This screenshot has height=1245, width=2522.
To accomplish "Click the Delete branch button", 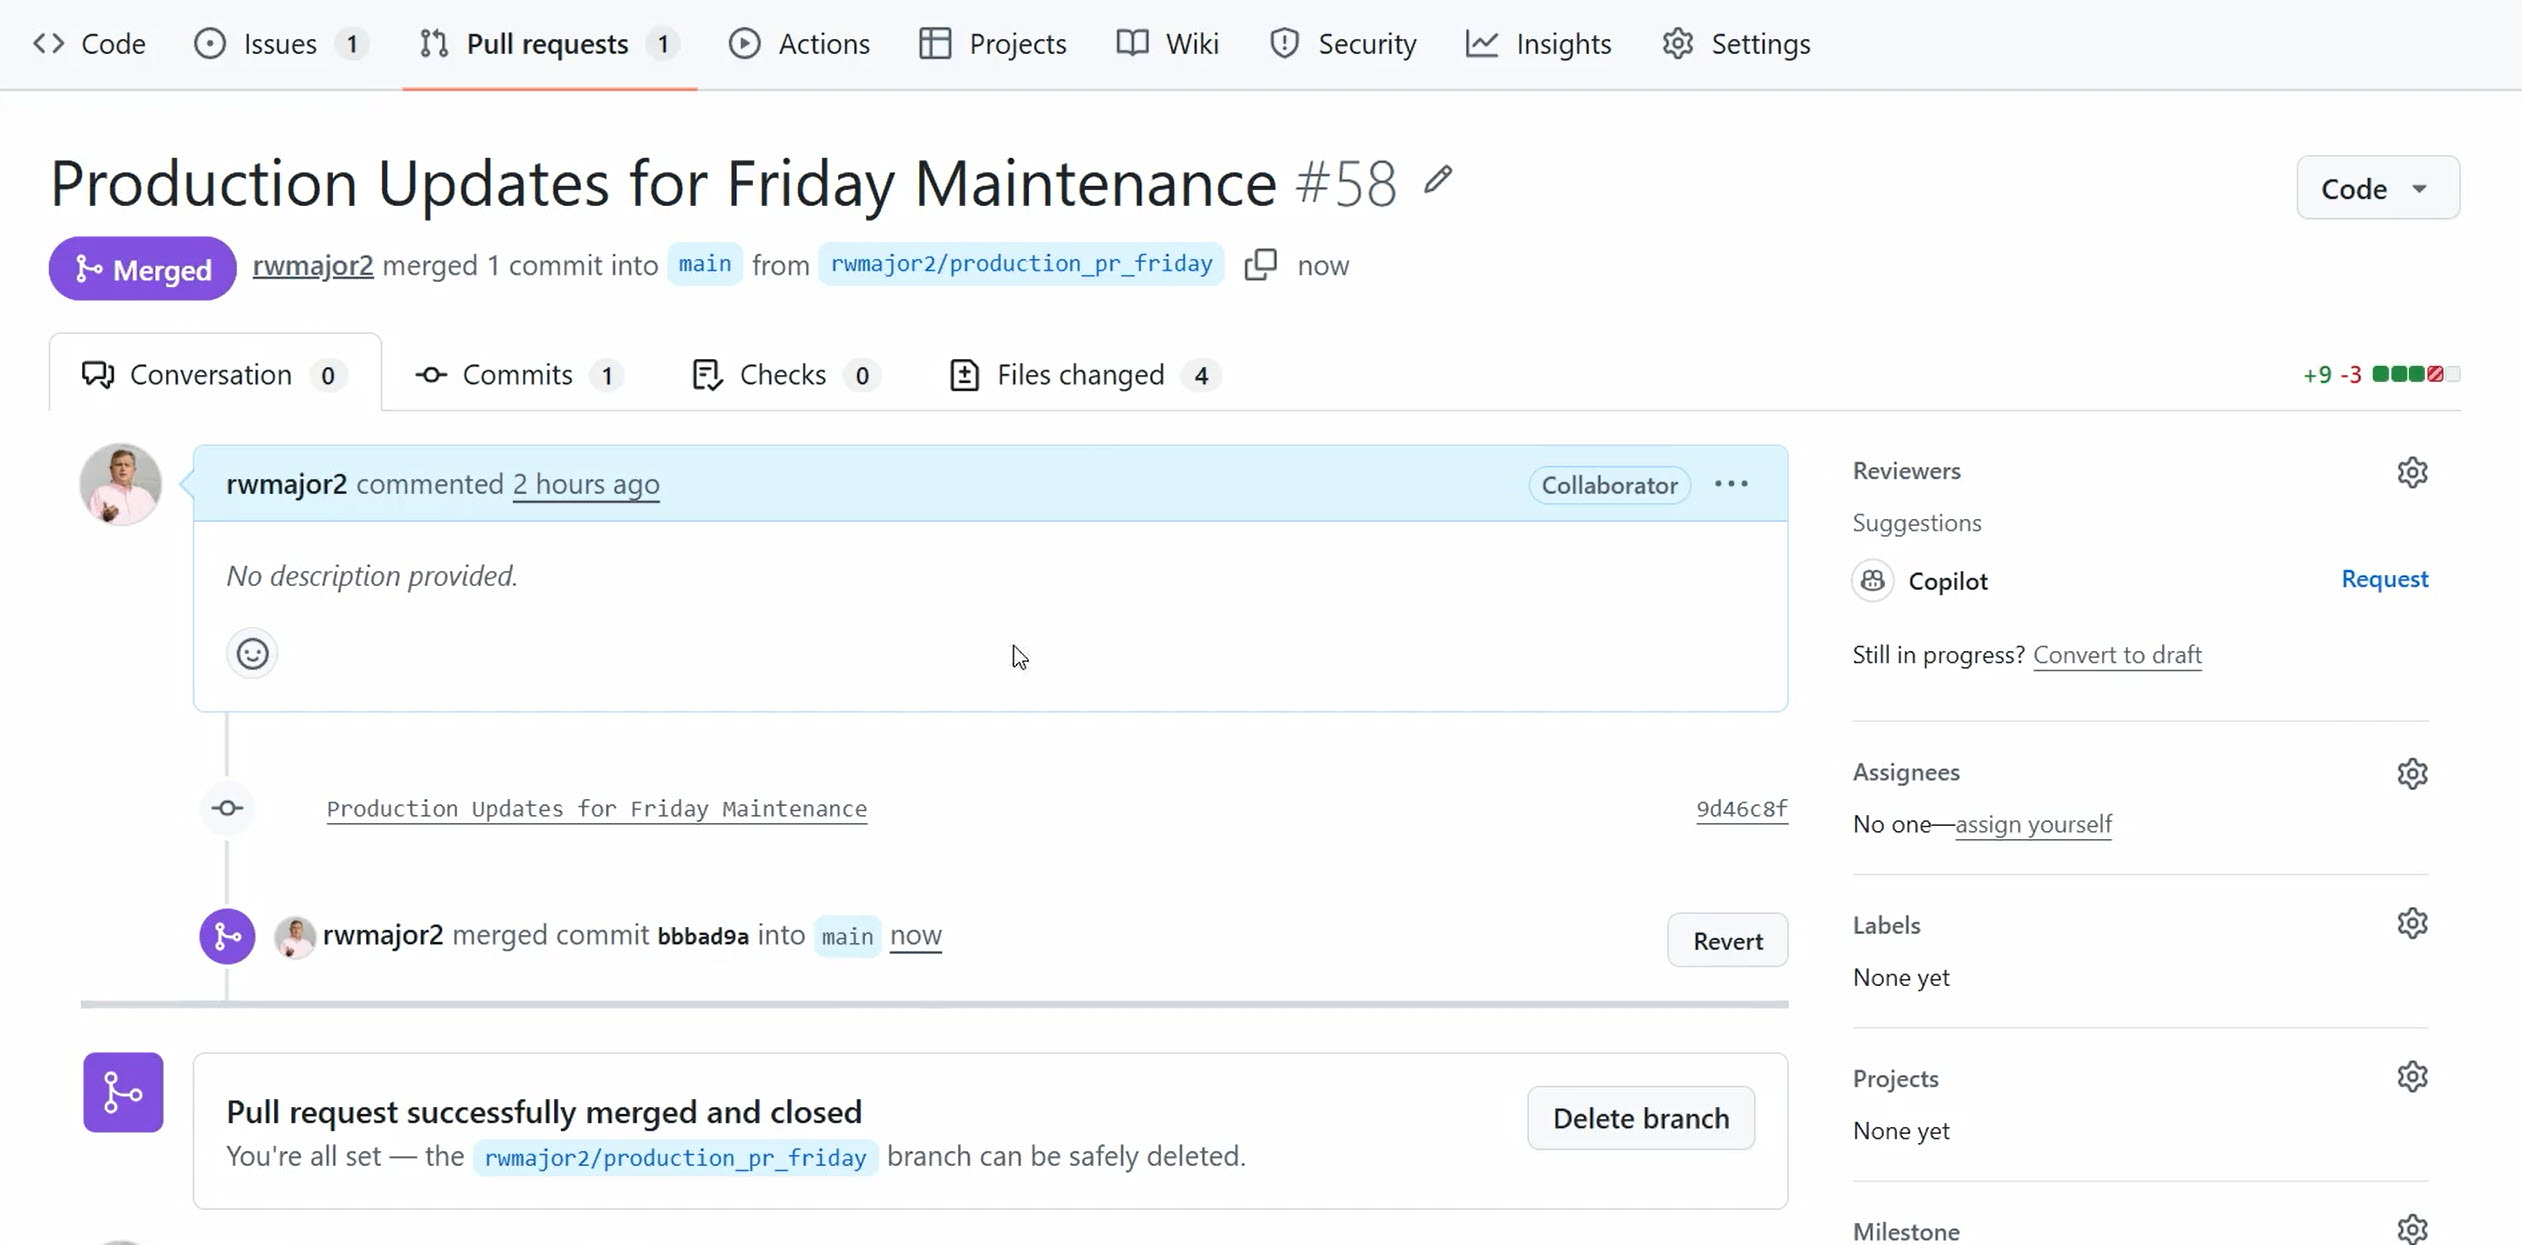I will tap(1640, 1117).
